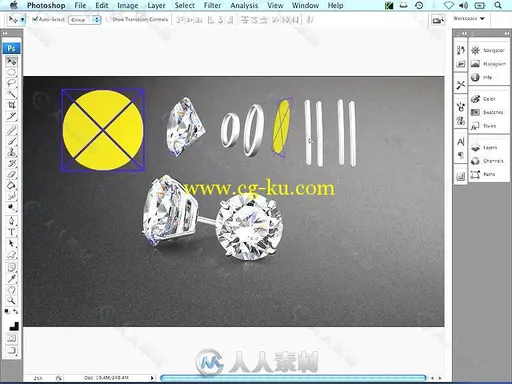
Task: Select the Healing Brush tool
Action: tap(11, 130)
